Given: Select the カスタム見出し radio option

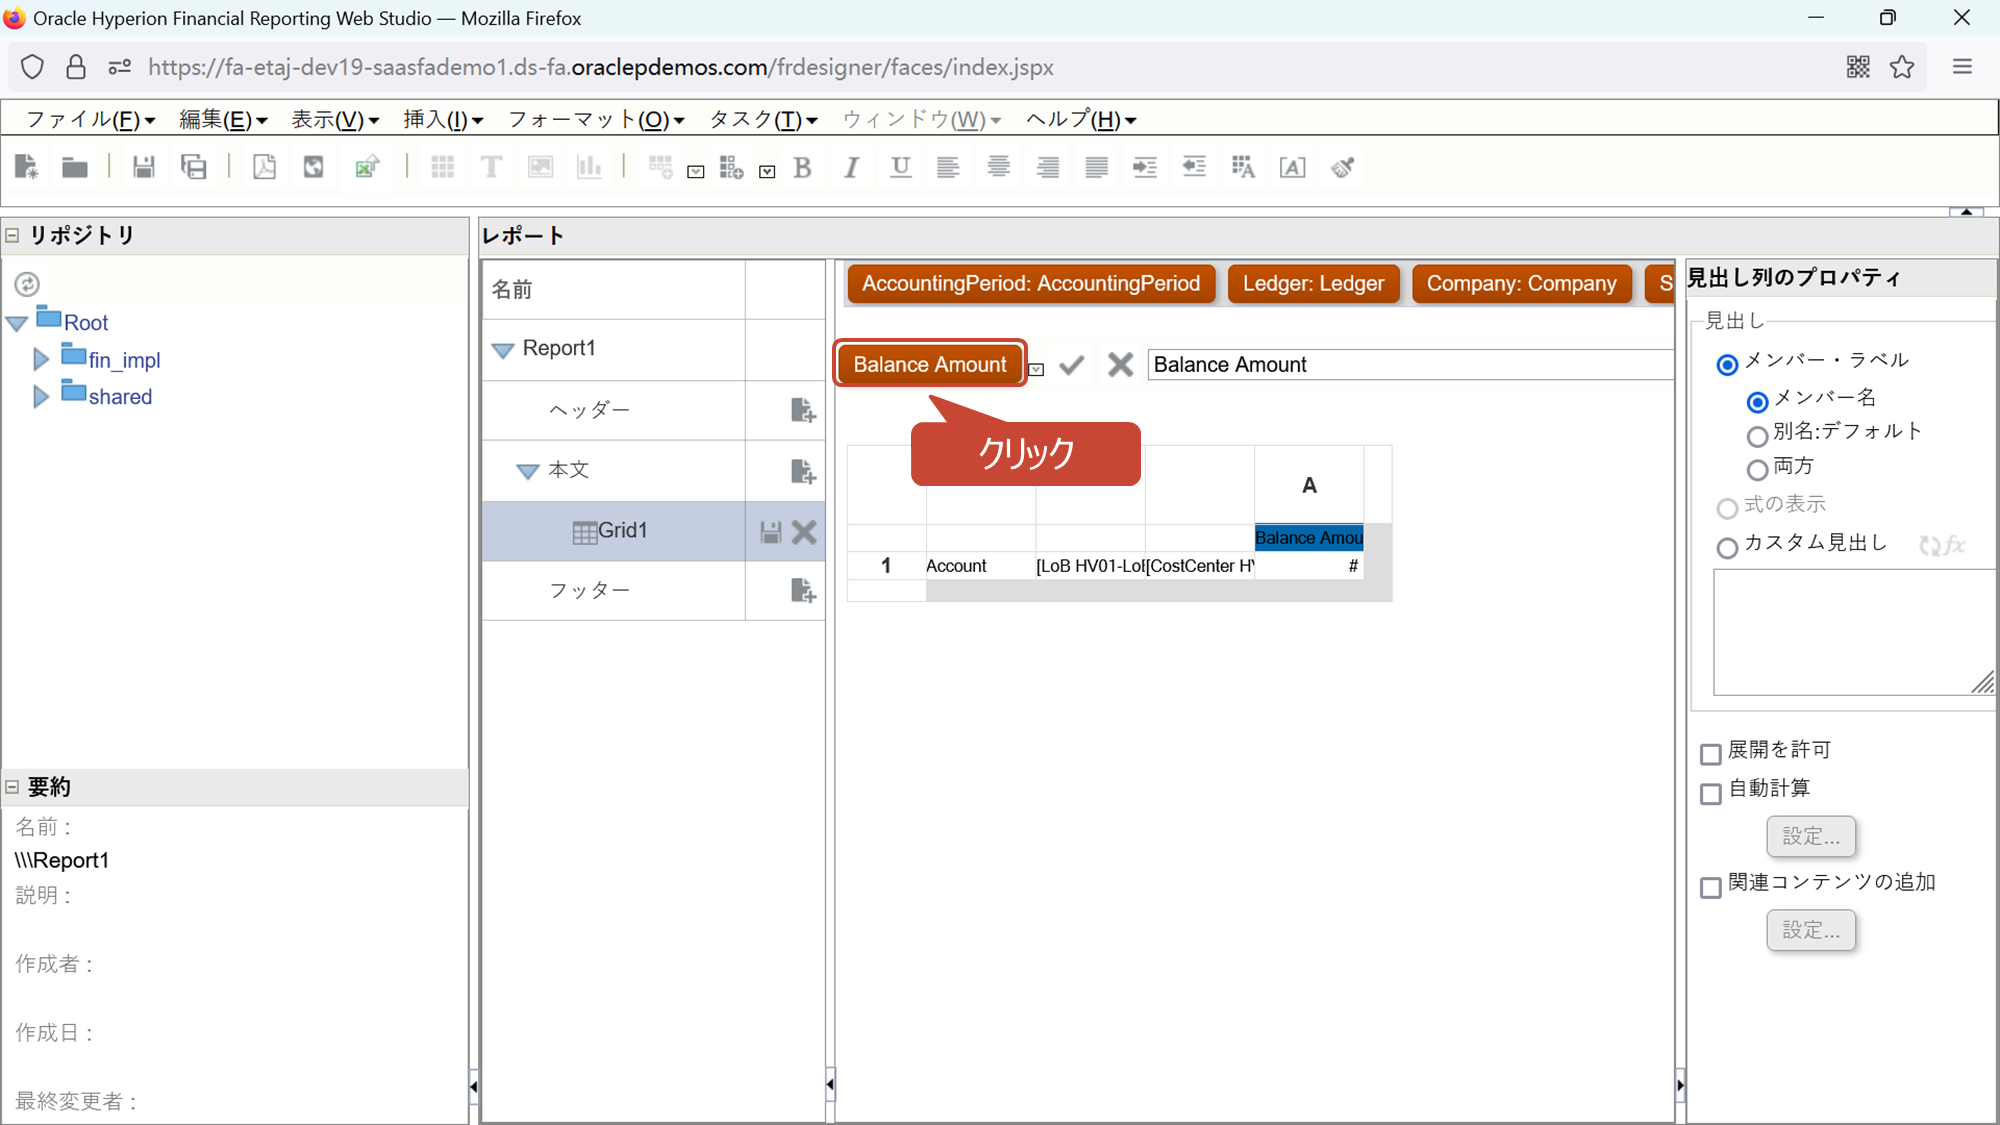Looking at the screenshot, I should click(x=1727, y=547).
